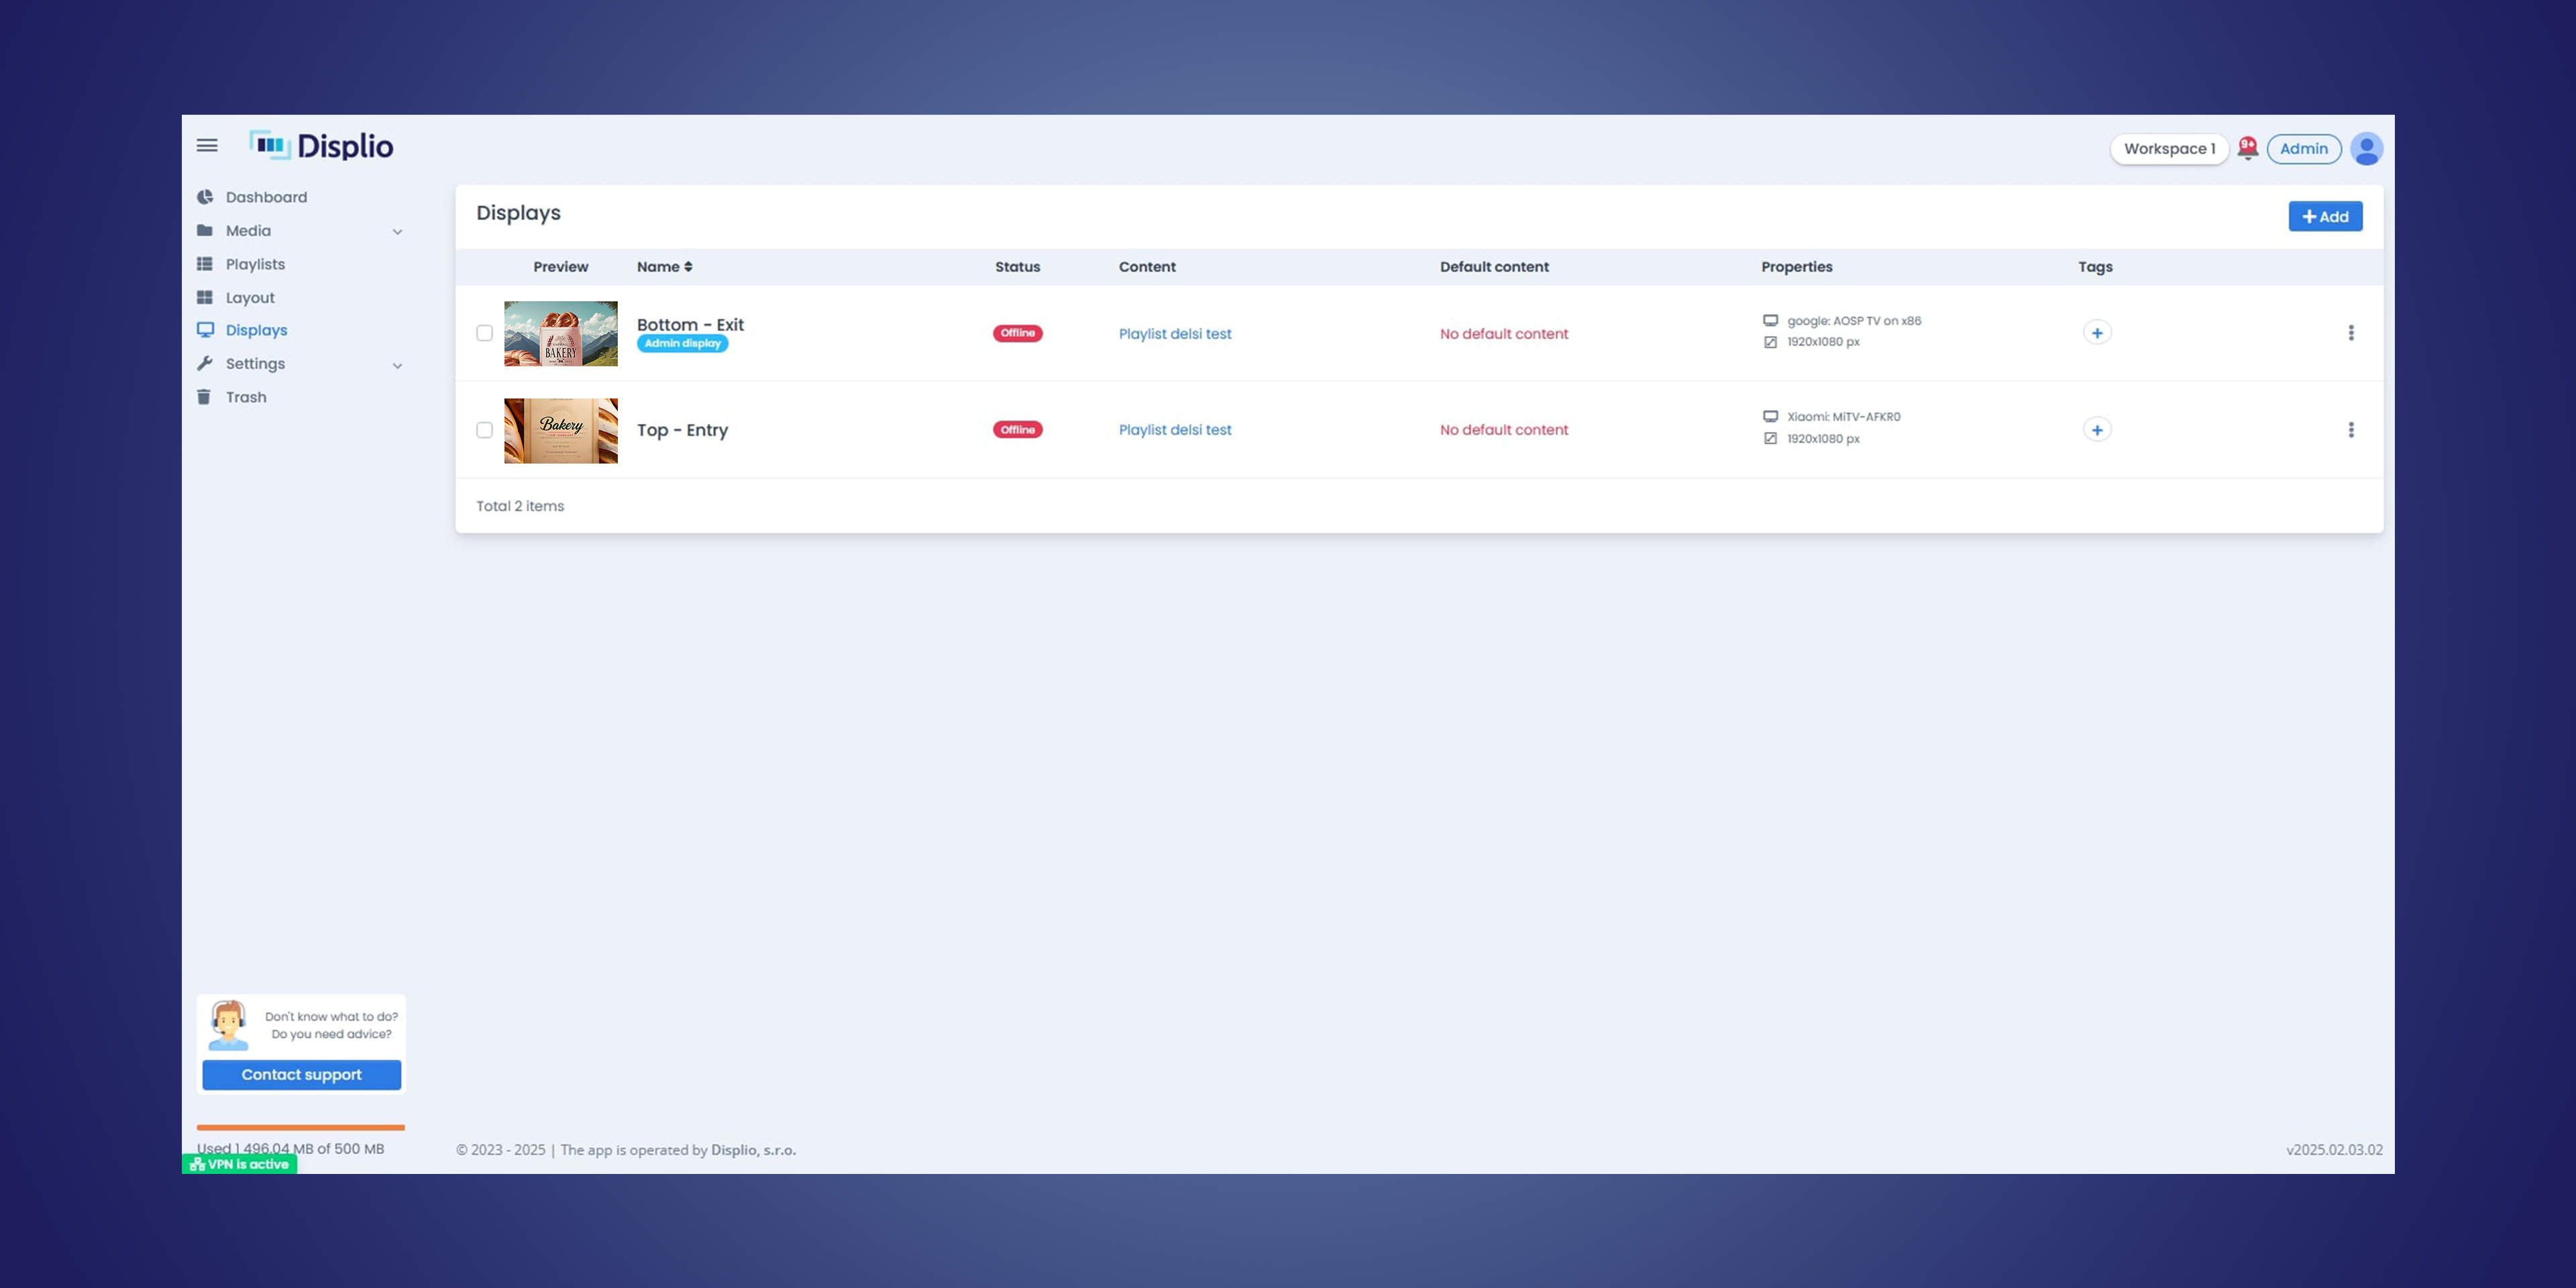Open the Trash section

click(x=246, y=397)
